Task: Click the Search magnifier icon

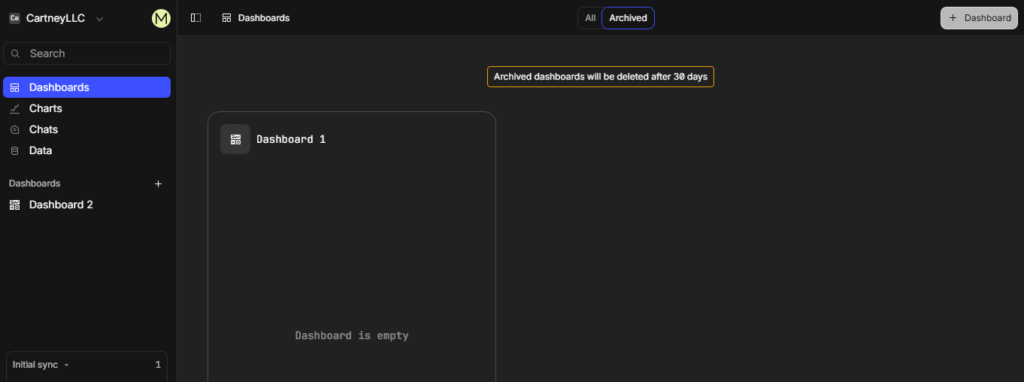Action: (x=16, y=54)
